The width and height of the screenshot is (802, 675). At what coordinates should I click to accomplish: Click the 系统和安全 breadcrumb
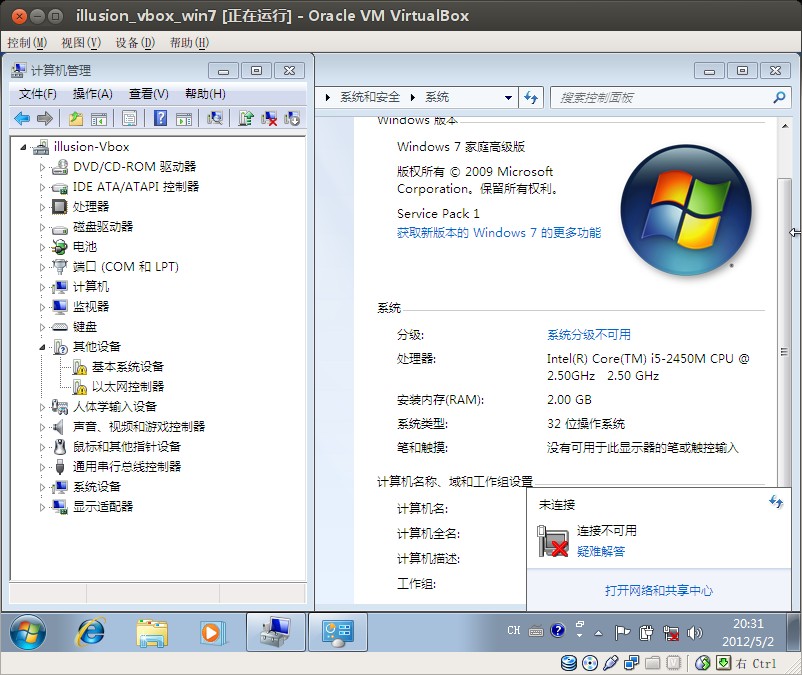(370, 97)
